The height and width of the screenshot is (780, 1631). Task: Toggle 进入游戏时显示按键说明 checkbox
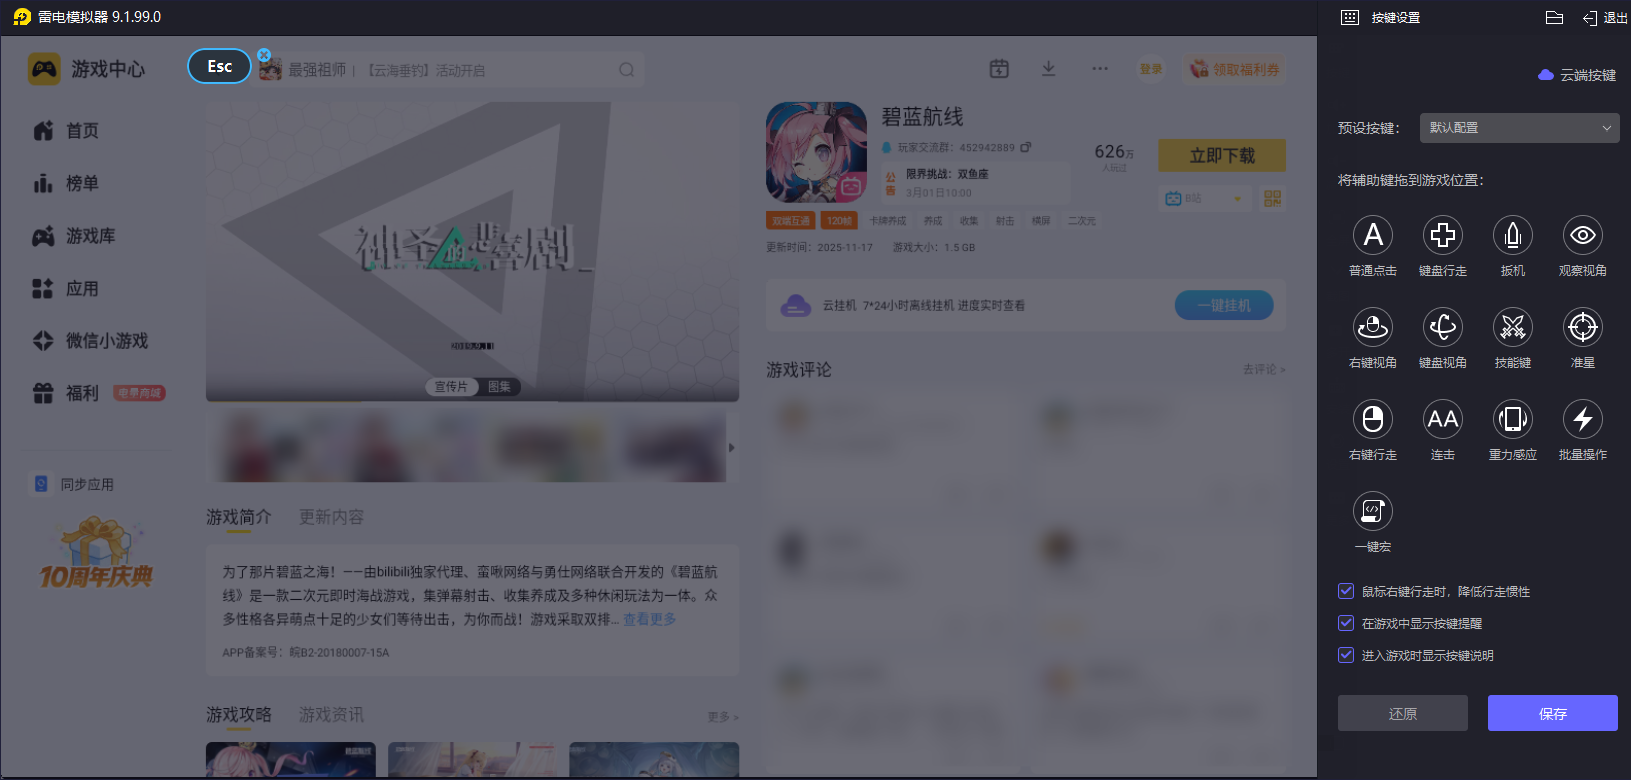(1346, 655)
